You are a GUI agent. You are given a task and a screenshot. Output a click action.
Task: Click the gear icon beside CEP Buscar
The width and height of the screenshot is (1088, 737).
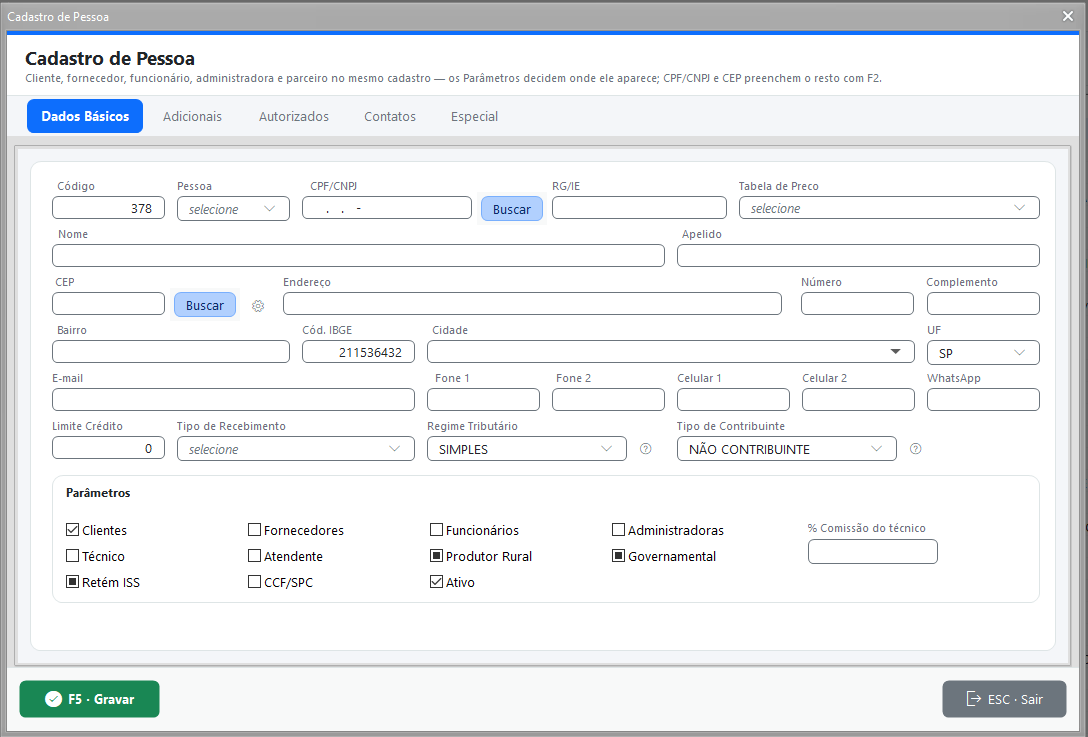pyautogui.click(x=258, y=306)
